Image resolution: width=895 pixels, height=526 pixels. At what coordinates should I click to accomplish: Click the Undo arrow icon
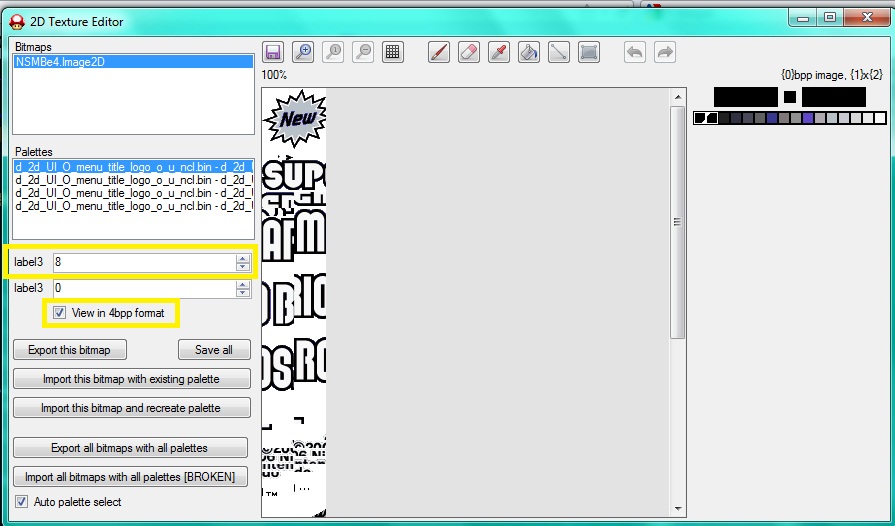(x=635, y=52)
